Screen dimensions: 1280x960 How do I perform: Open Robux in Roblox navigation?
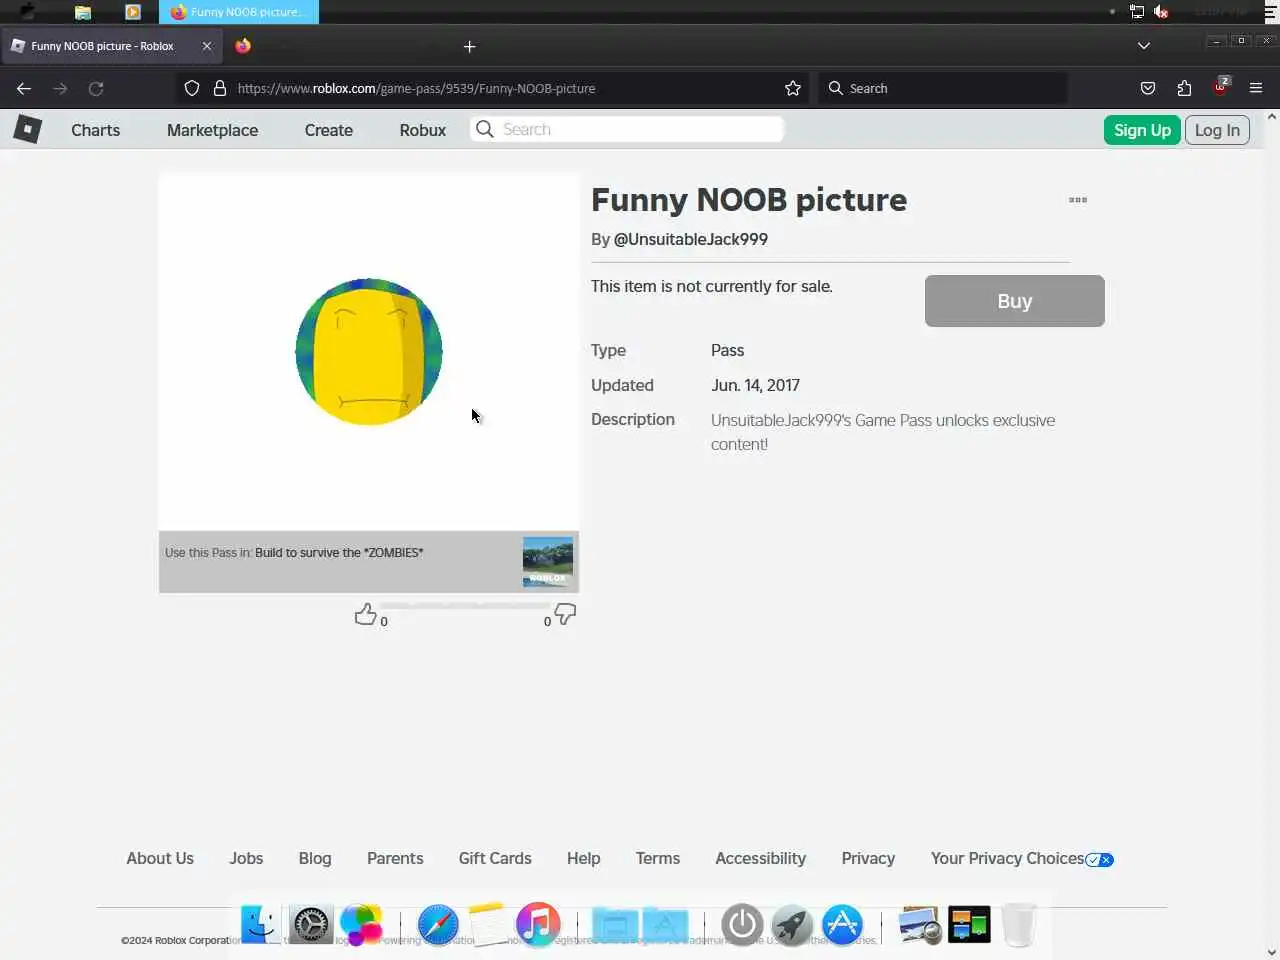(x=422, y=130)
